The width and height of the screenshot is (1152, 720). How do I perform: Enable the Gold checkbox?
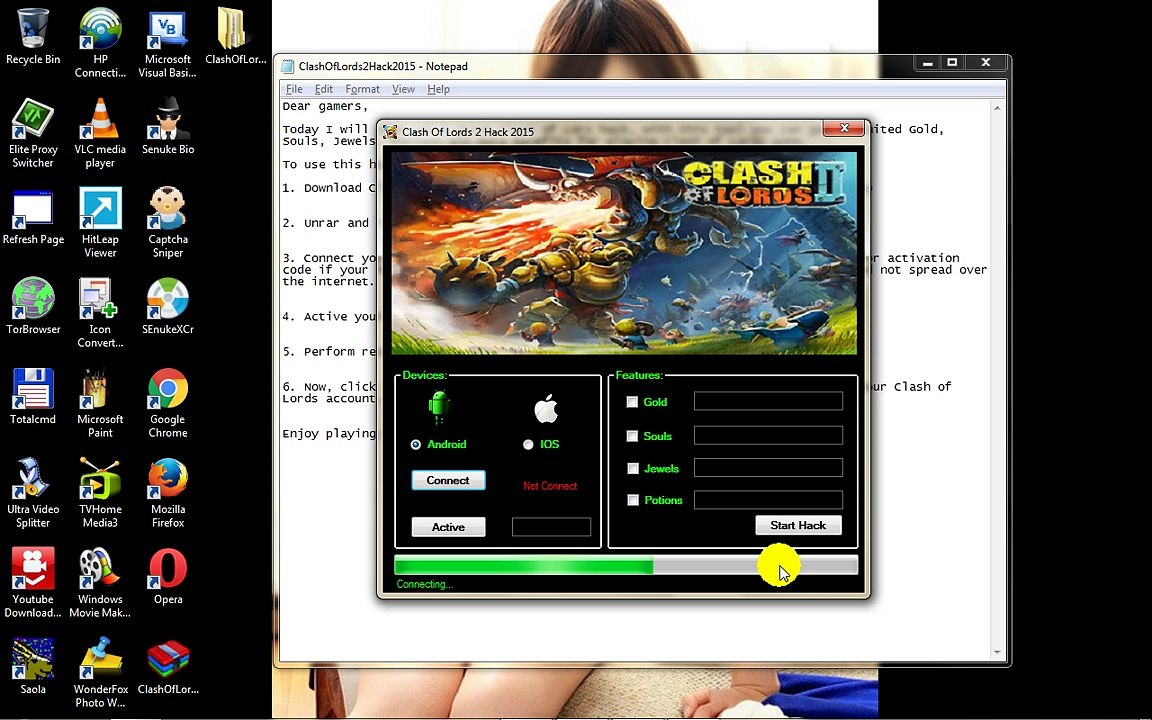click(x=632, y=402)
